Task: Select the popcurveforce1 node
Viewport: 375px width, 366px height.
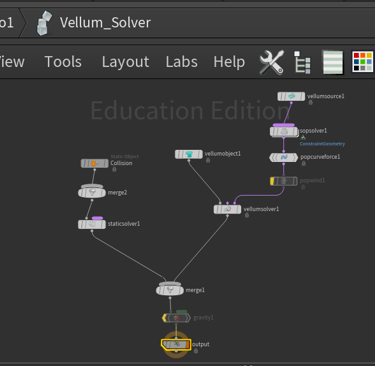Action: pyautogui.click(x=284, y=157)
